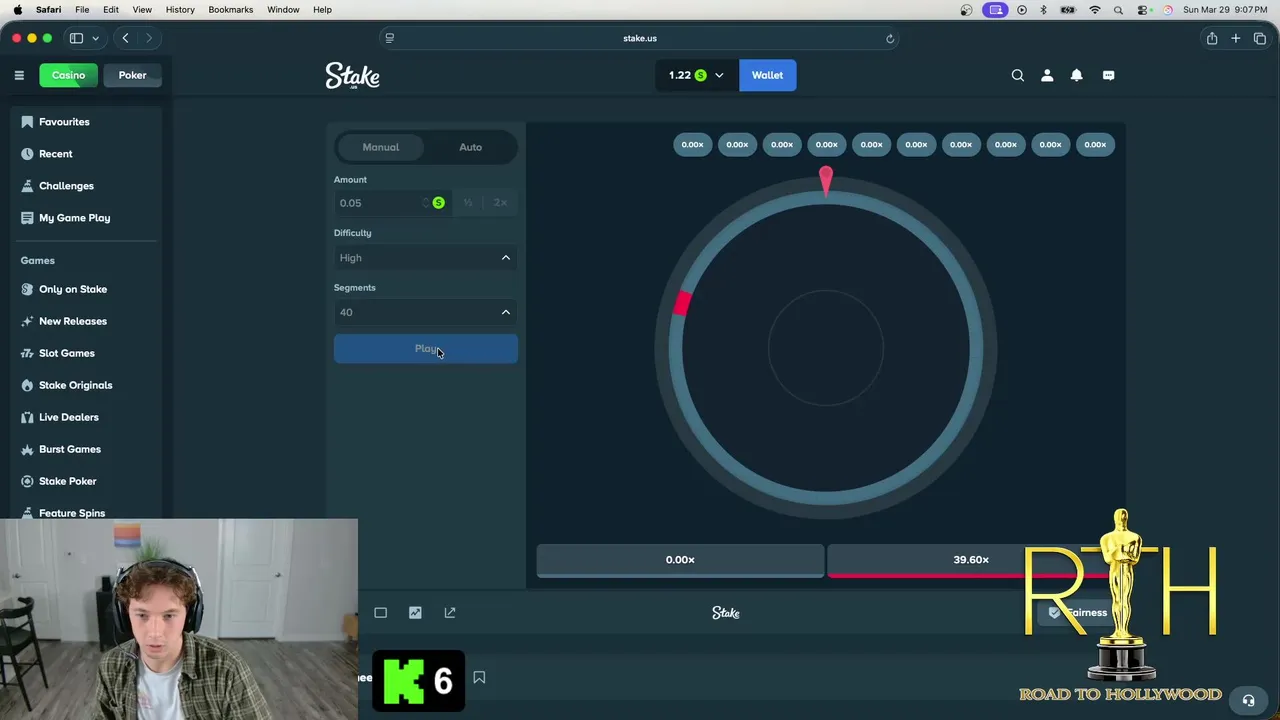Open the Segments 40 dropdown
Viewport: 1280px width, 720px height.
point(425,312)
